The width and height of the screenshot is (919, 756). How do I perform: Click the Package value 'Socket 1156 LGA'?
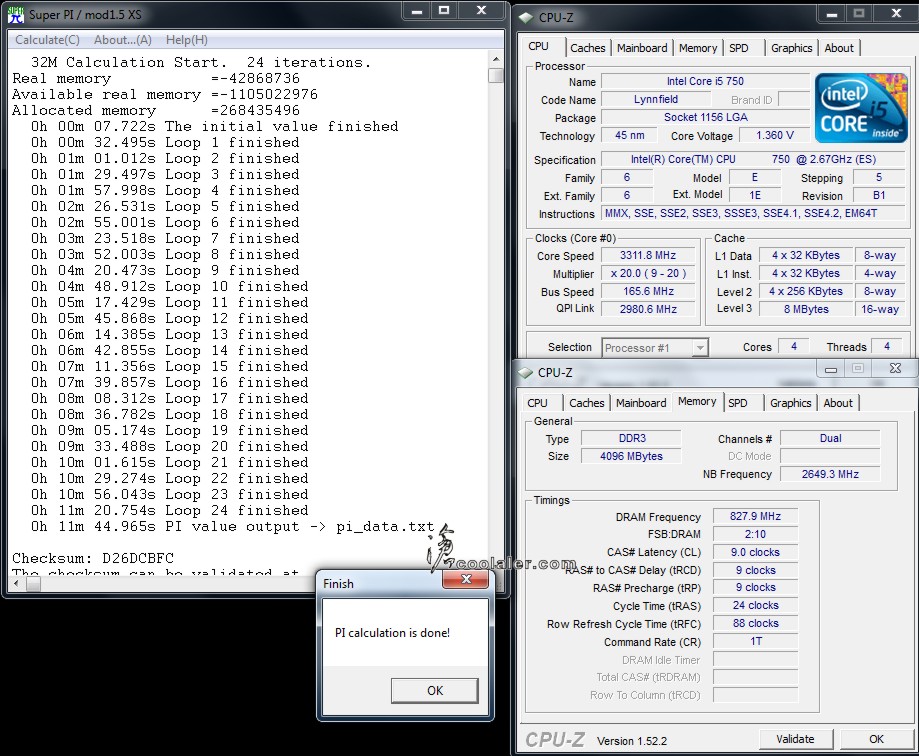(706, 117)
